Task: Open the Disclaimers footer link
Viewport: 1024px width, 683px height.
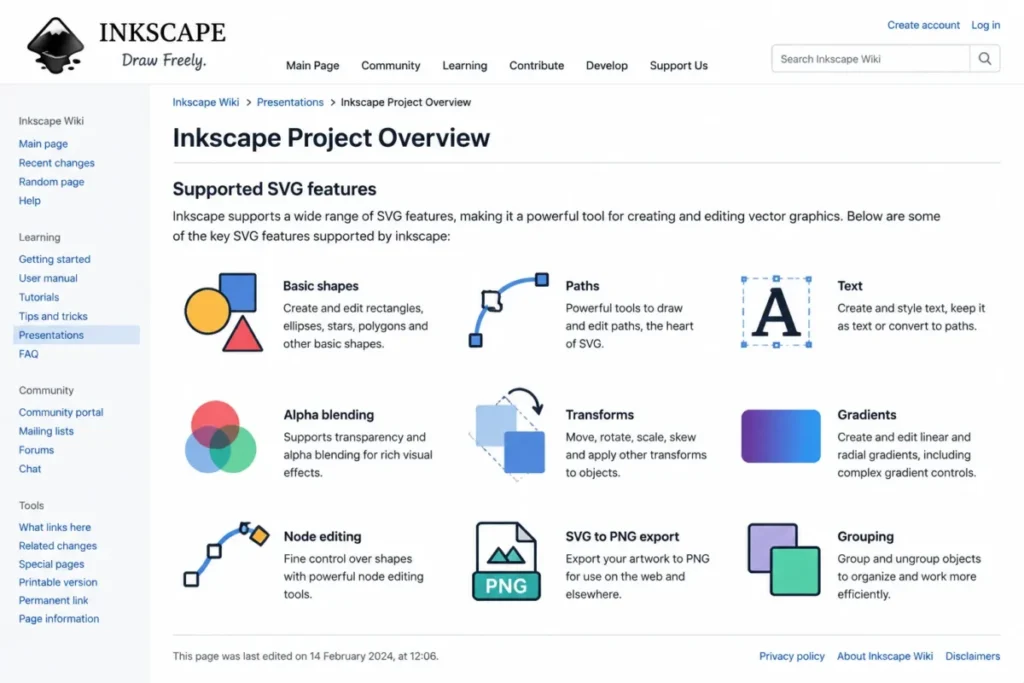Action: [x=972, y=656]
